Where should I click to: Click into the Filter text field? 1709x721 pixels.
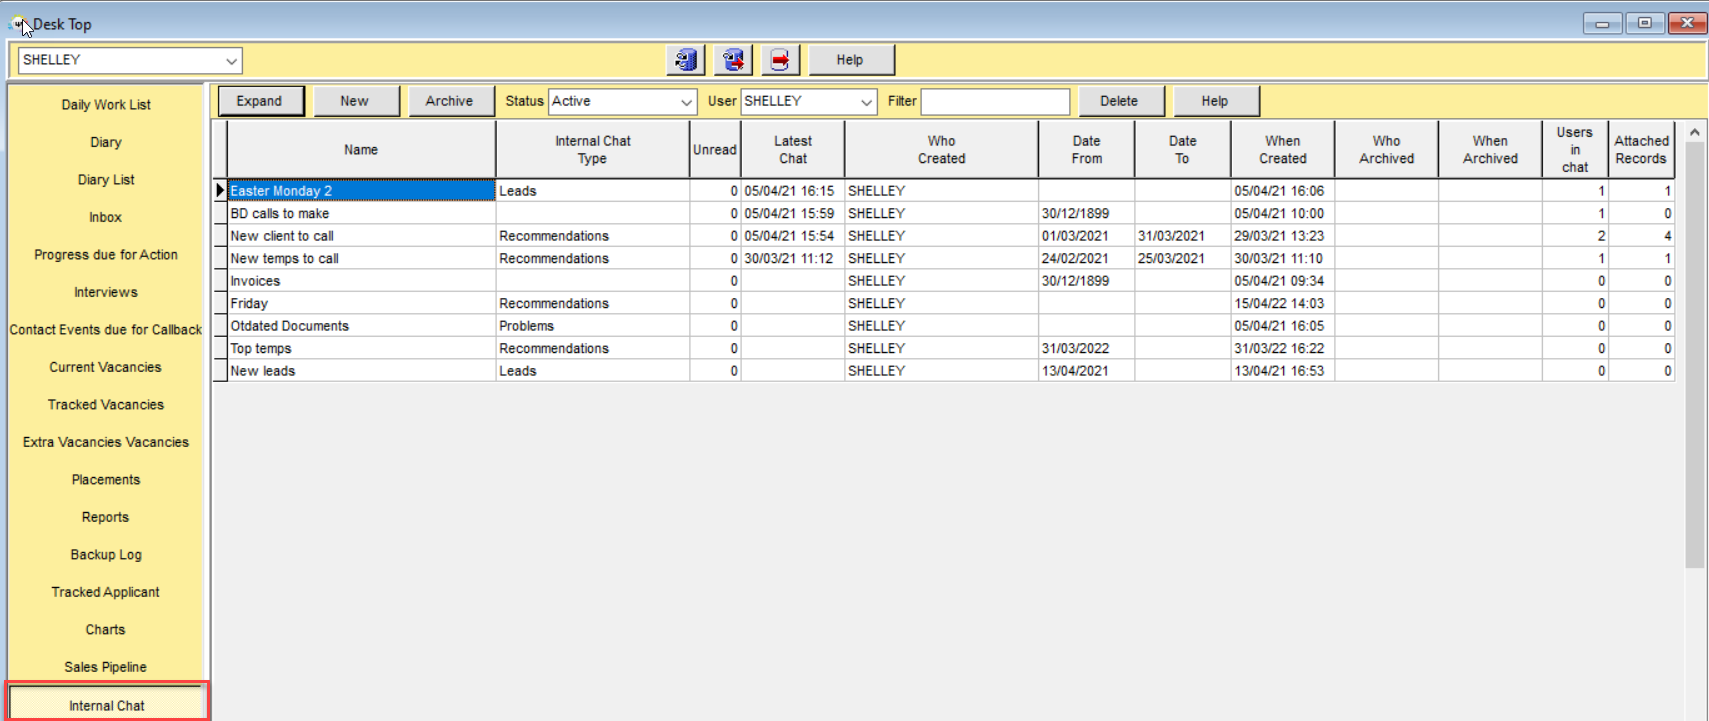[995, 101]
